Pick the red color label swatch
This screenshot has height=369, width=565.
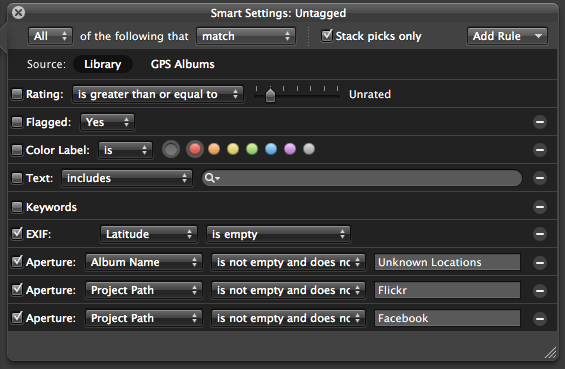coord(195,149)
